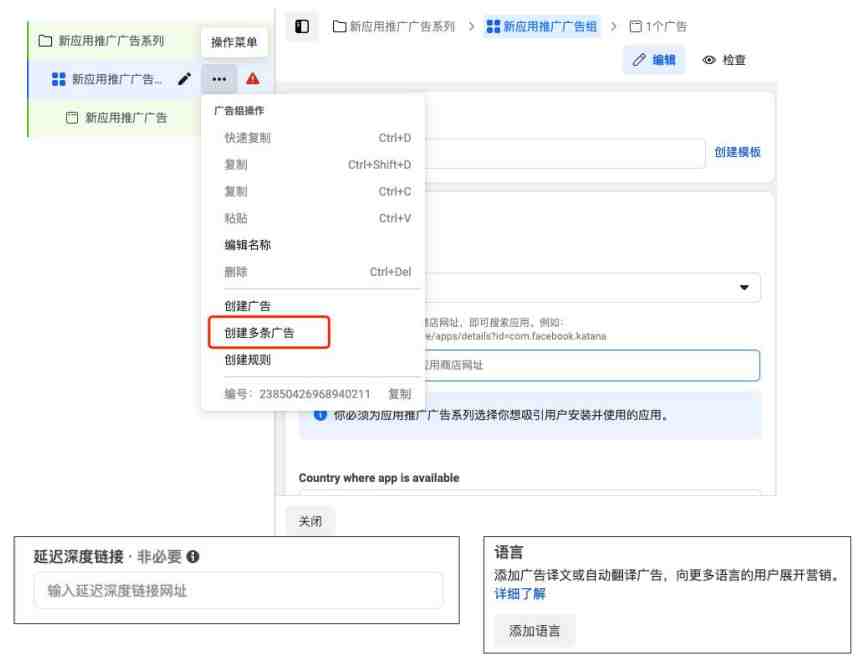The height and width of the screenshot is (656, 866).
Task: Click the 添加语言 button
Action: point(534,631)
